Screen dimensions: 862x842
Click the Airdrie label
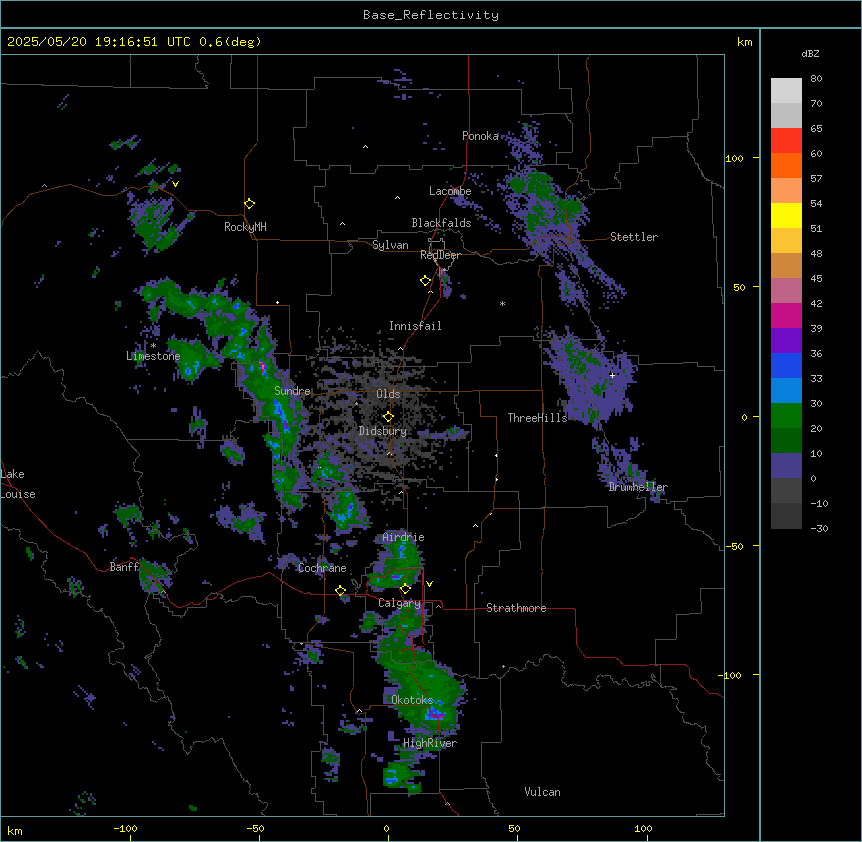click(403, 537)
